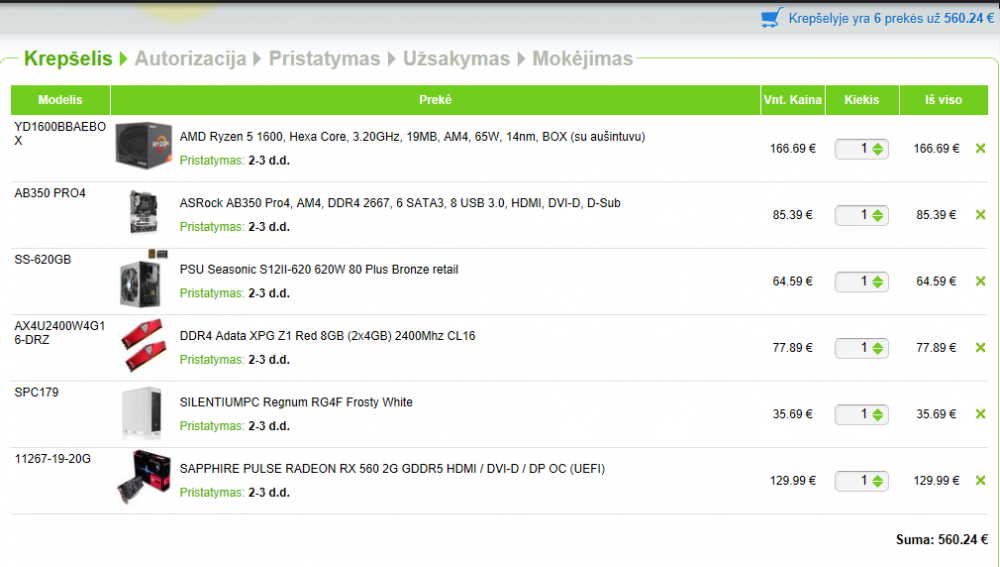This screenshot has height=567, width=1000.
Task: Remove DDR4 Adata XPG Z1 from cart
Action: tap(980, 348)
